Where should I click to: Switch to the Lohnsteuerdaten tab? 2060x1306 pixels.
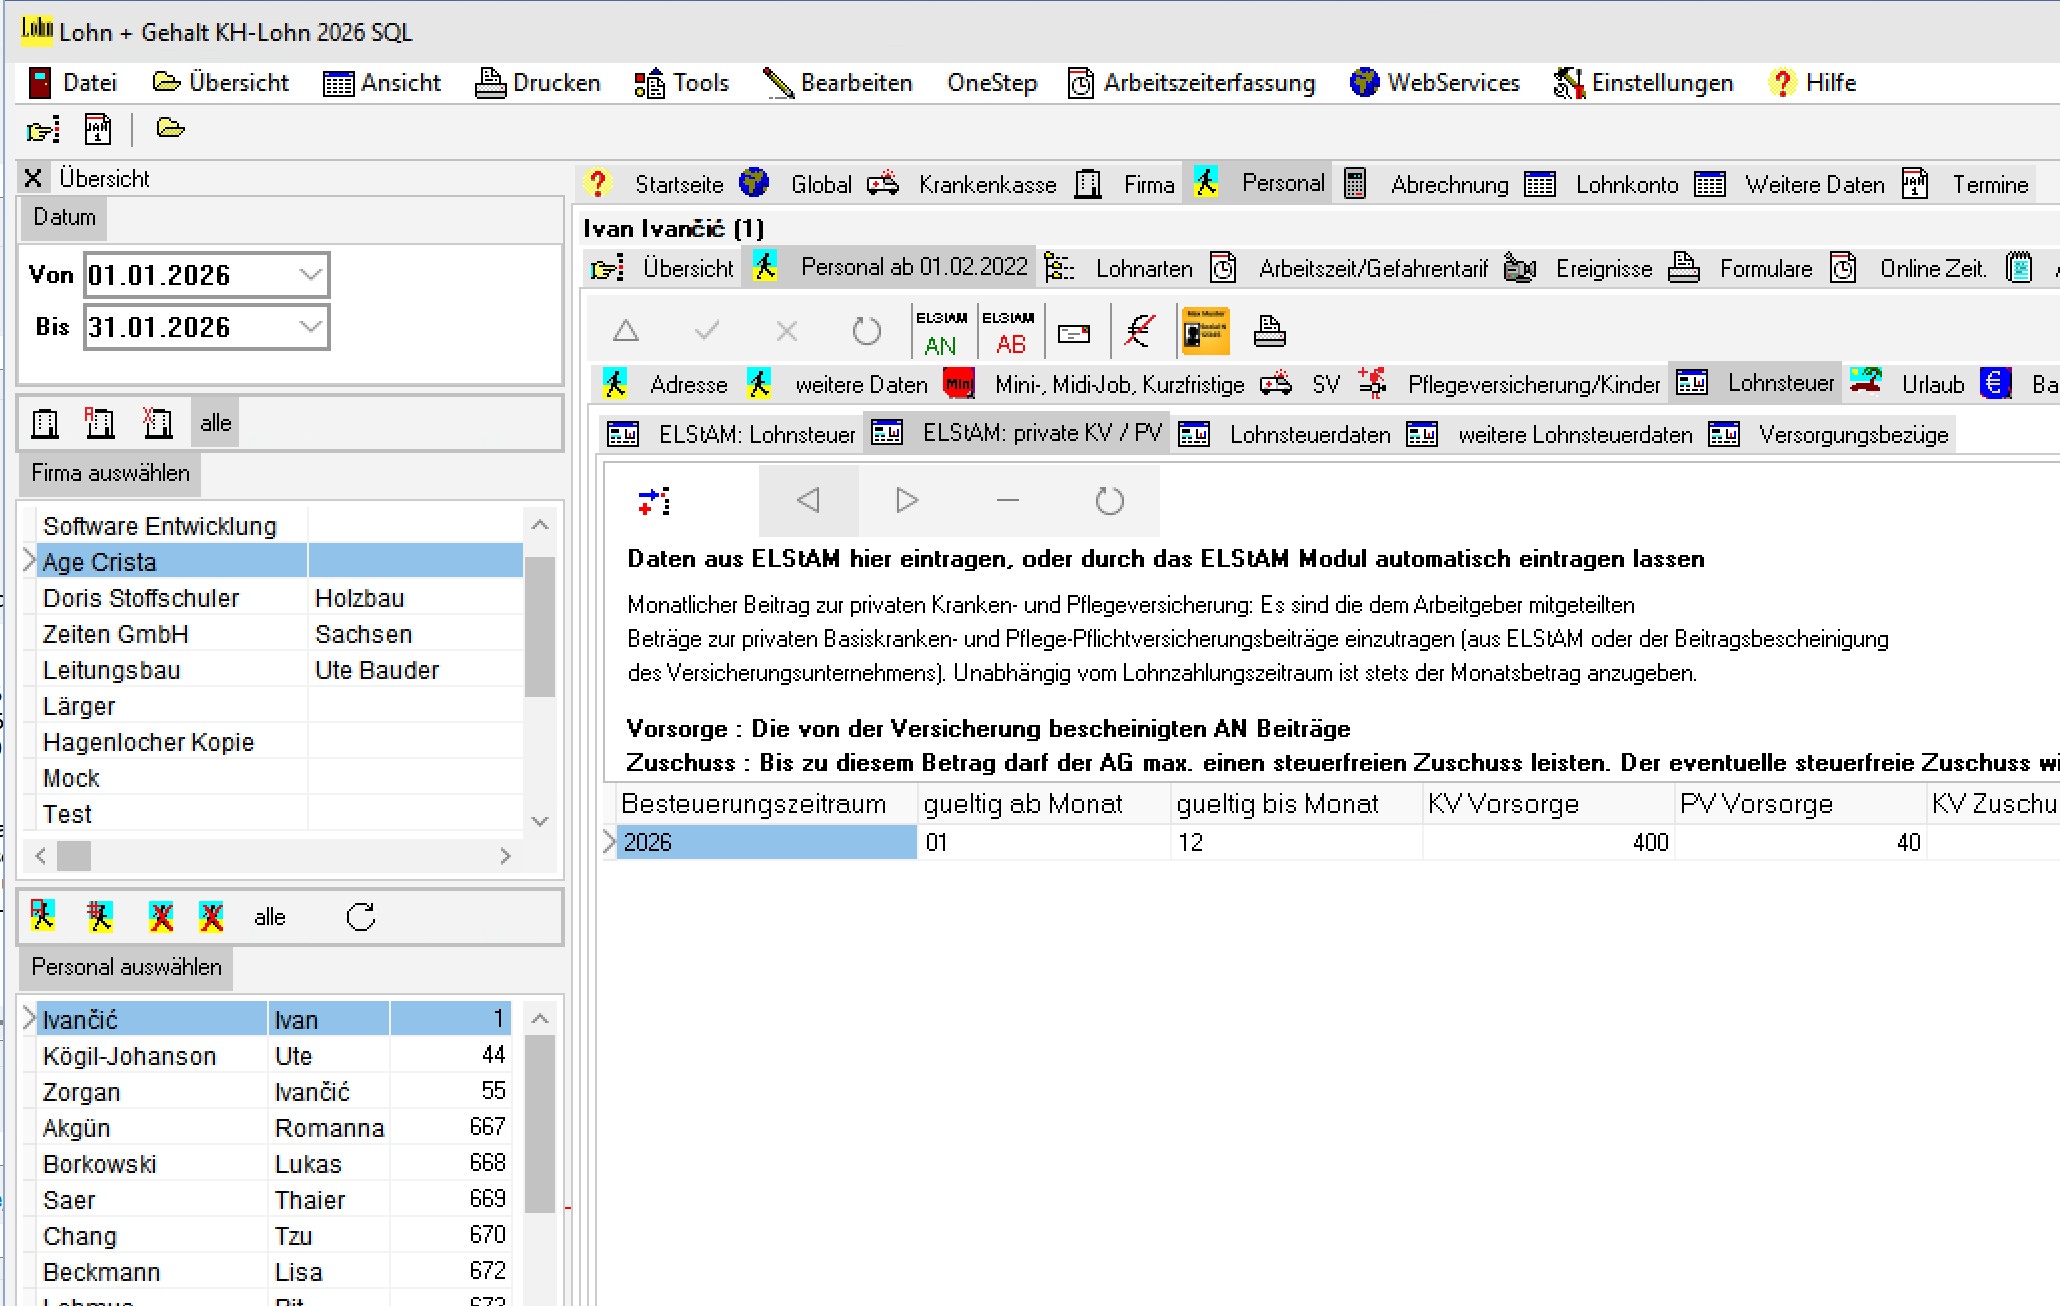1309,435
